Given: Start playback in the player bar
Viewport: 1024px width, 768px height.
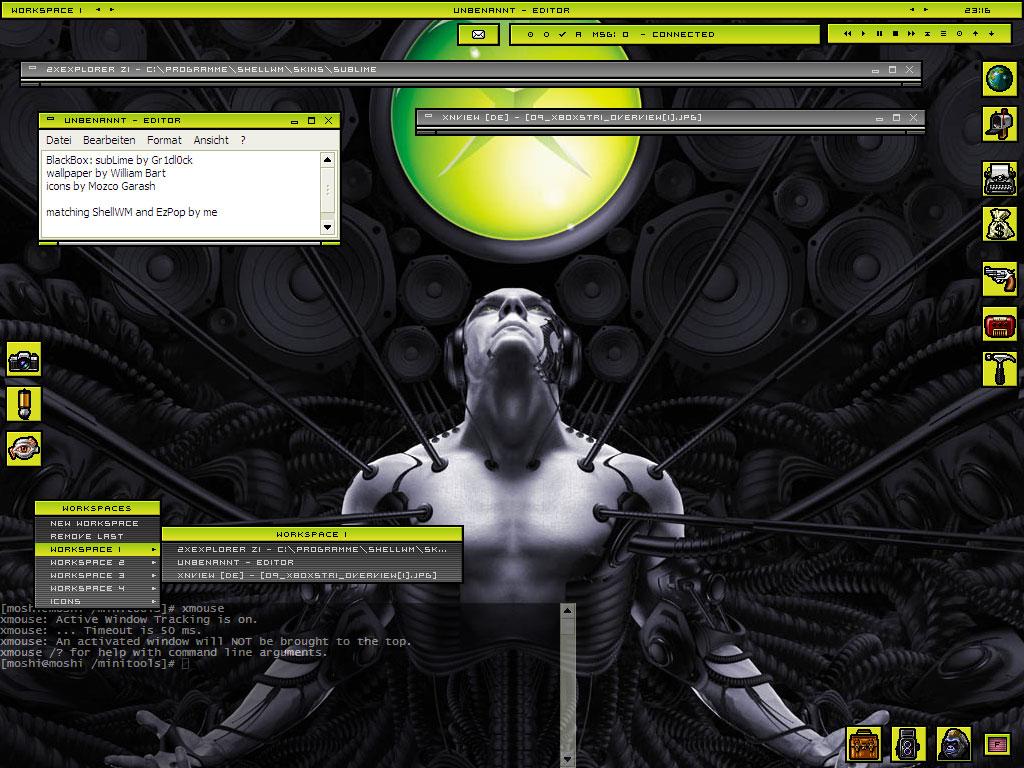Looking at the screenshot, I should point(863,34).
